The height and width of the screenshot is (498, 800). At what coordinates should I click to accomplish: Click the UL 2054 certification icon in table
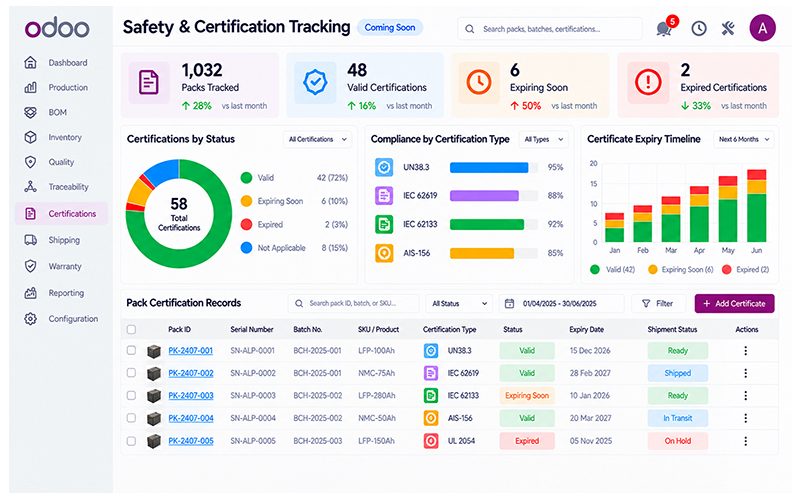pyautogui.click(x=431, y=441)
